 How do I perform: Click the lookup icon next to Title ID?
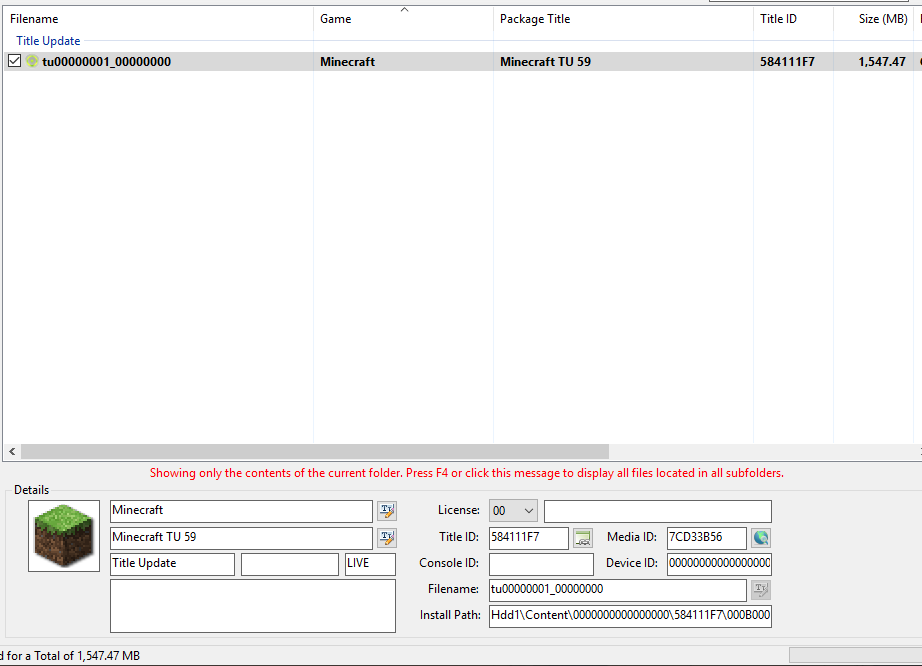click(583, 538)
